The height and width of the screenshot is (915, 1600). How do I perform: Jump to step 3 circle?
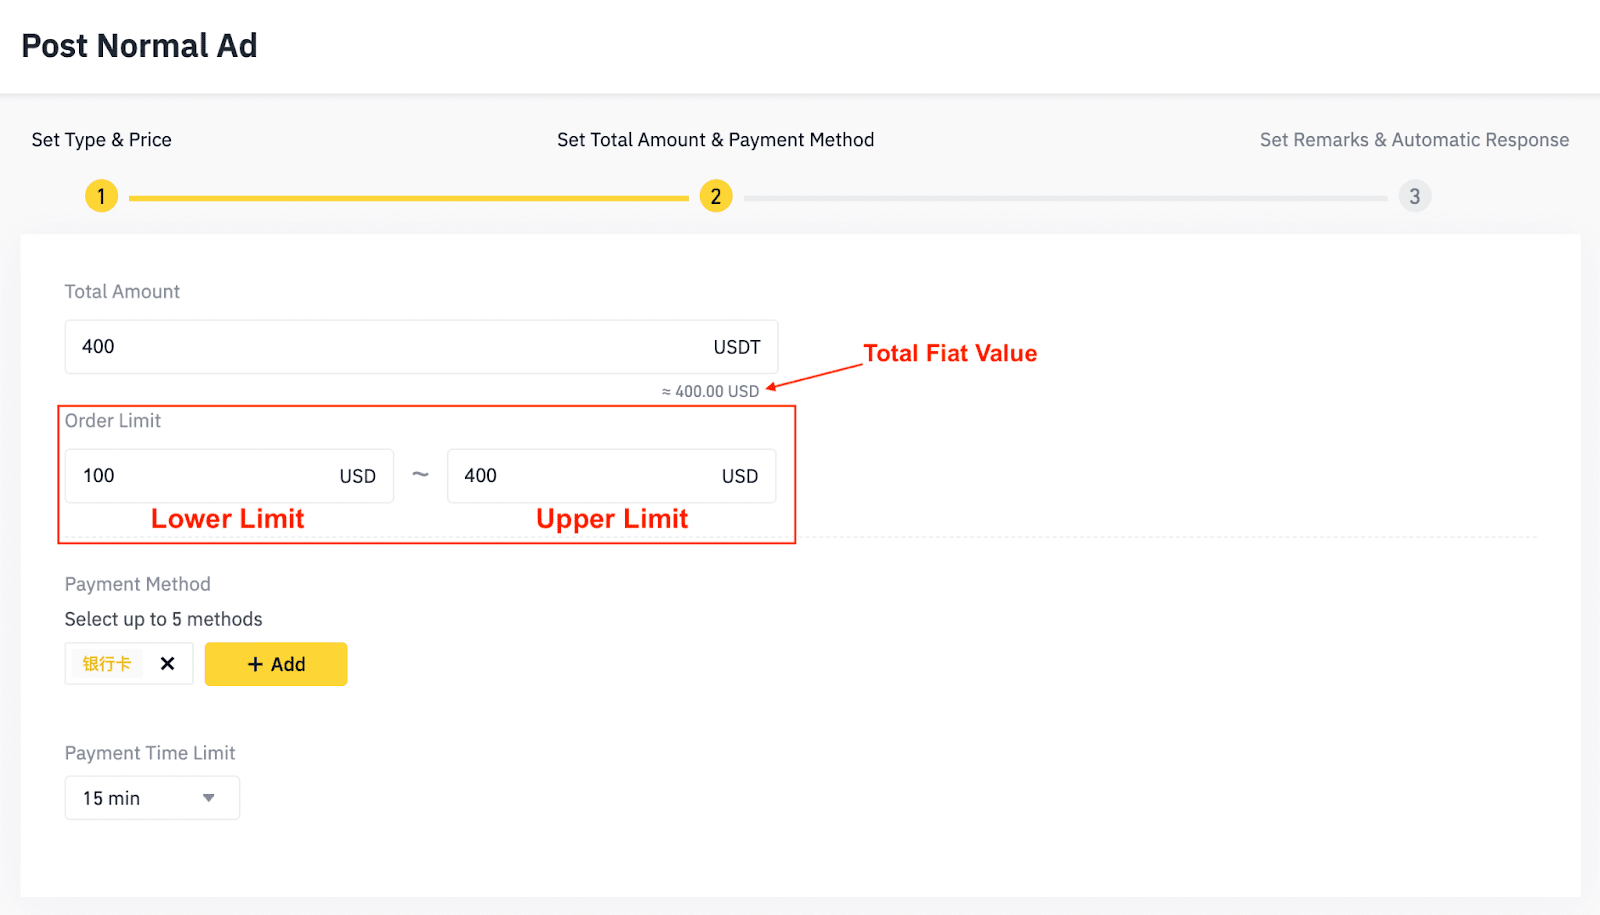coord(1415,196)
